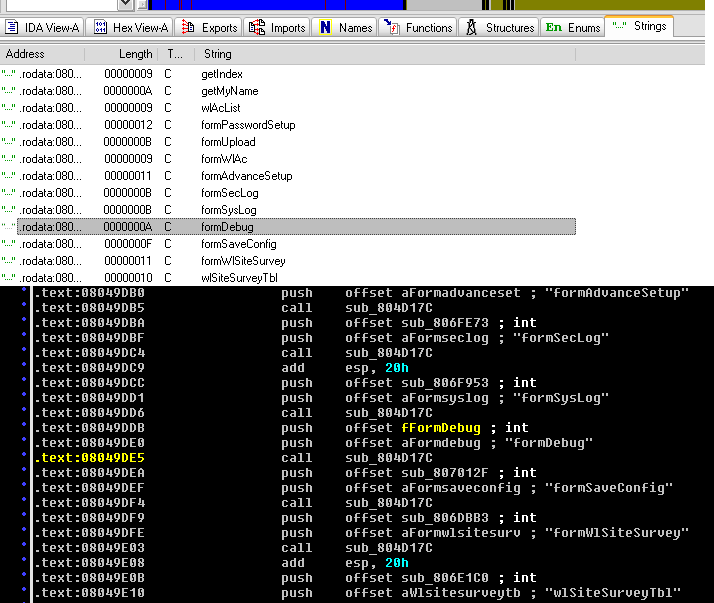Click the sub_806DBB3 operand
Screen dimensions: 714x603
(x=444, y=518)
